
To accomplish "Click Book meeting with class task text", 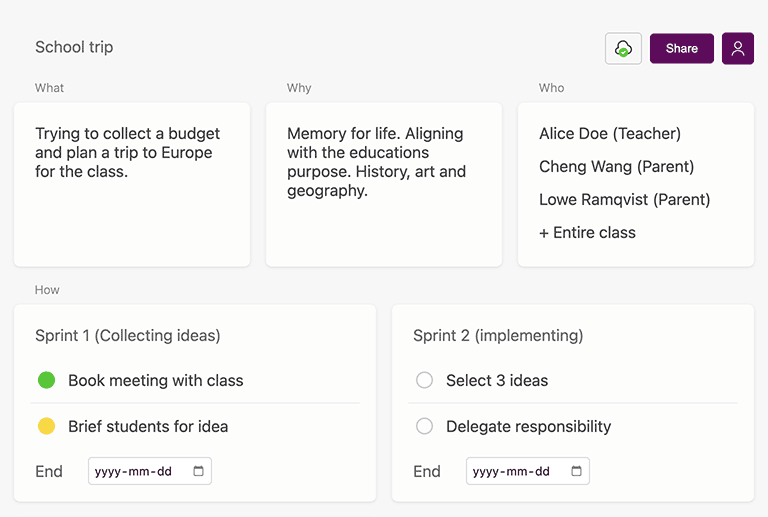I will coord(156,380).
